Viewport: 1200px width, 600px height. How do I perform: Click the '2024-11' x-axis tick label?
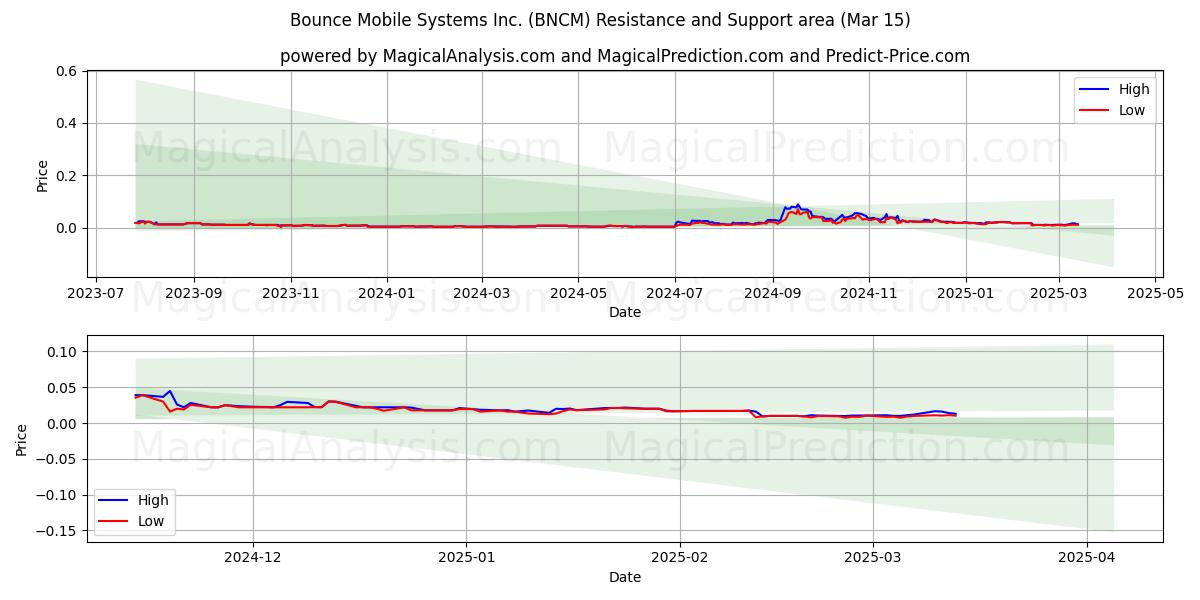869,295
